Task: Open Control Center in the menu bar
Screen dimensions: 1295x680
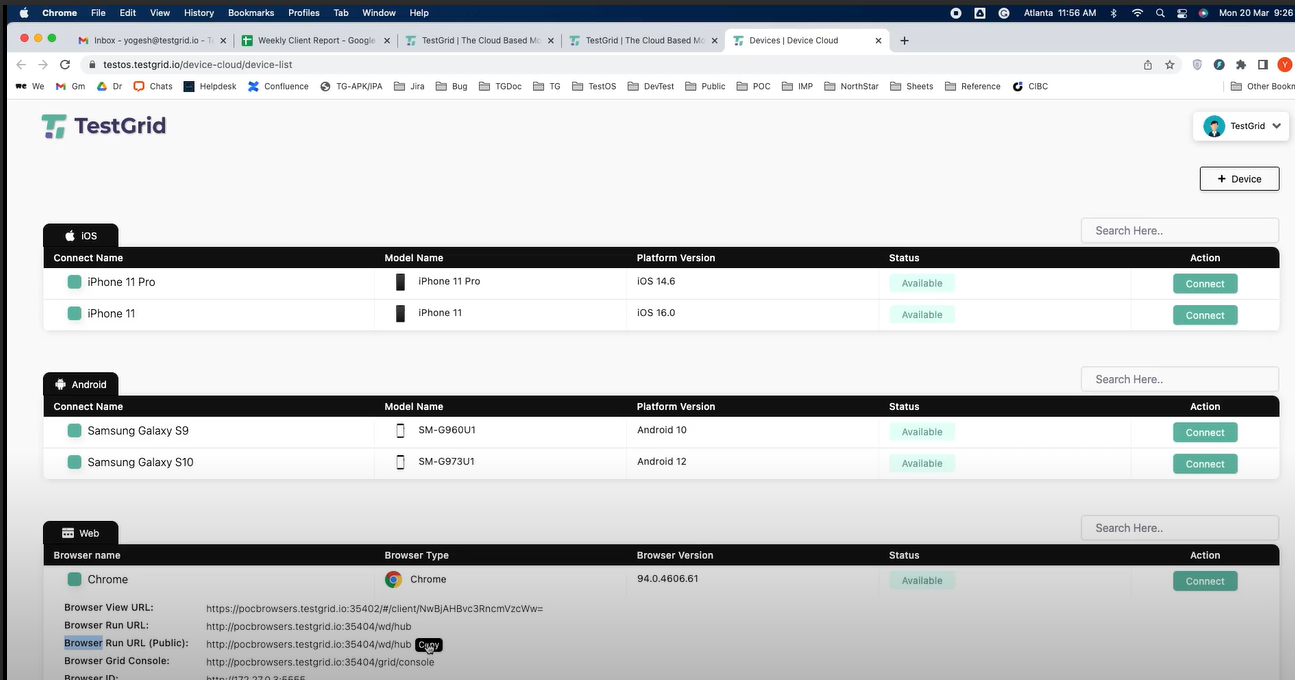Action: pos(1182,13)
